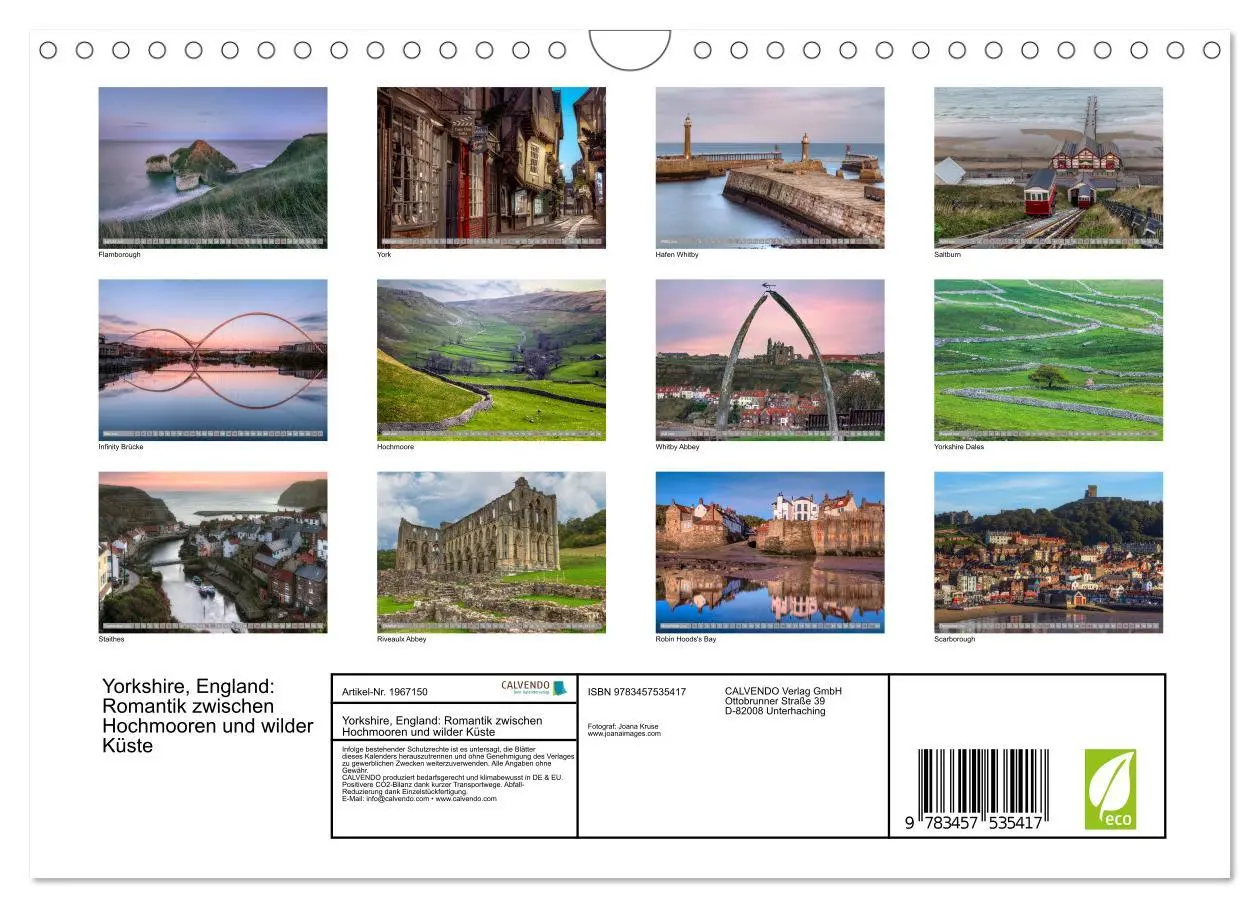This screenshot has width=1260, height=908.
Task: Click the Yorkshire Dales stone walls thumbnail
Action: click(1049, 360)
